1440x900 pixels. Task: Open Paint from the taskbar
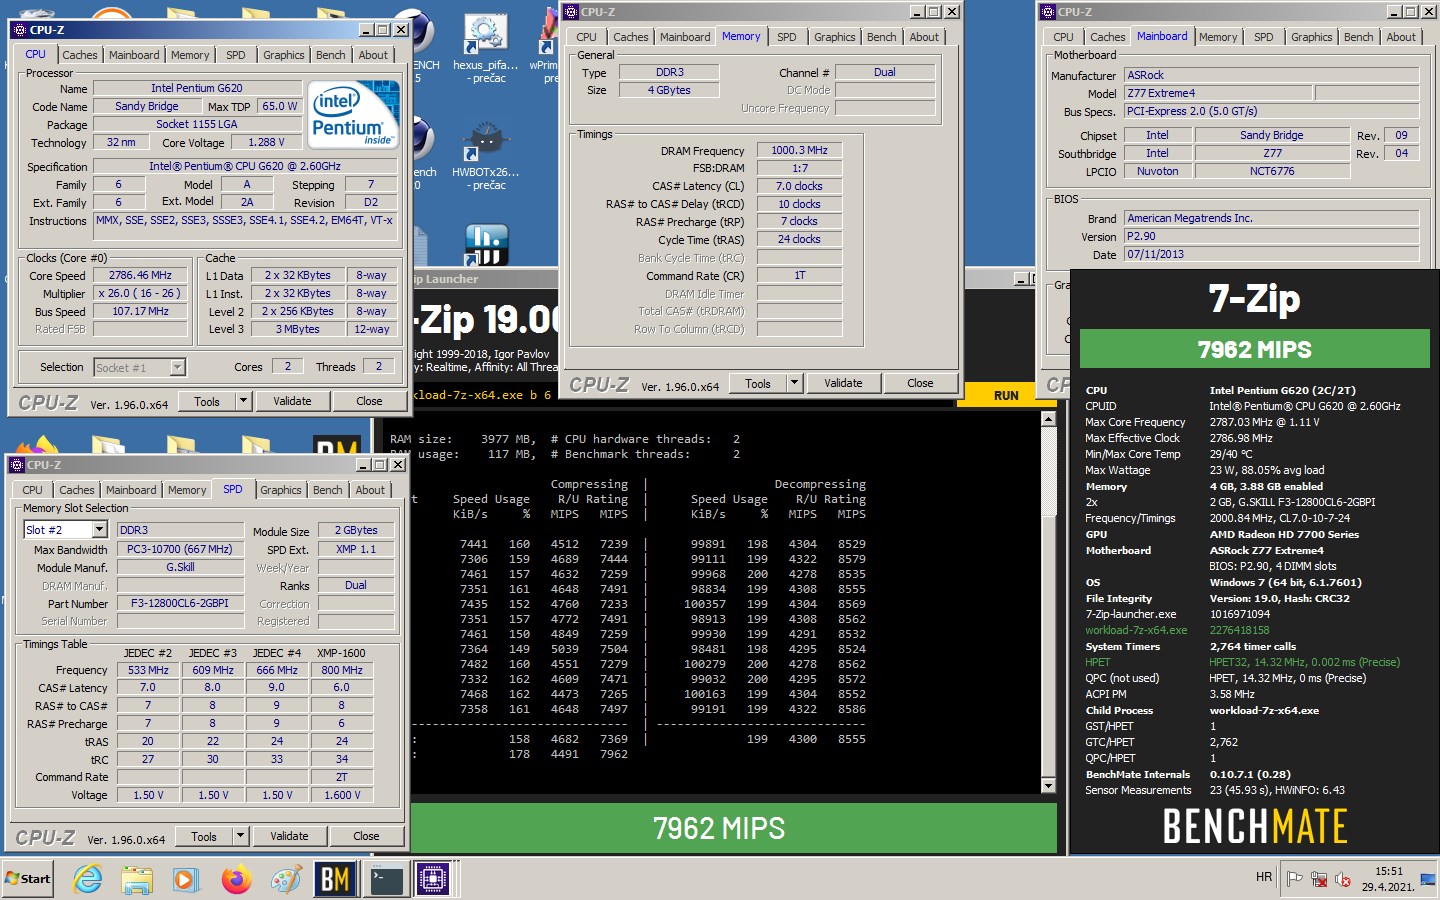tap(285, 879)
